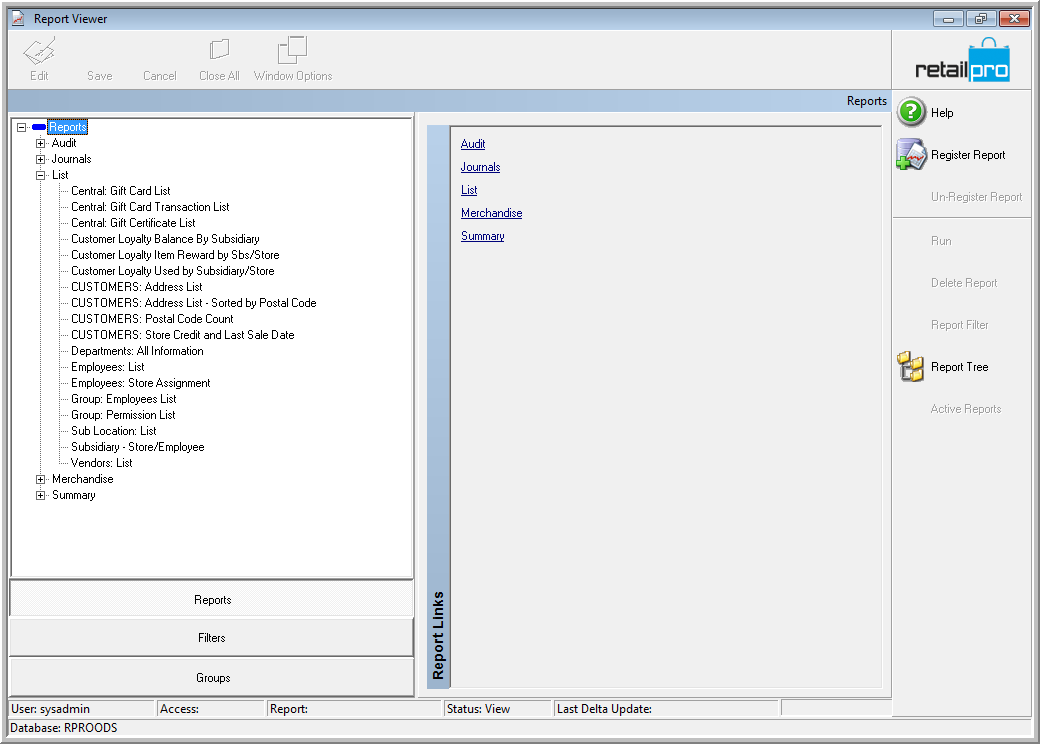Click the Delete Report button

[964, 282]
